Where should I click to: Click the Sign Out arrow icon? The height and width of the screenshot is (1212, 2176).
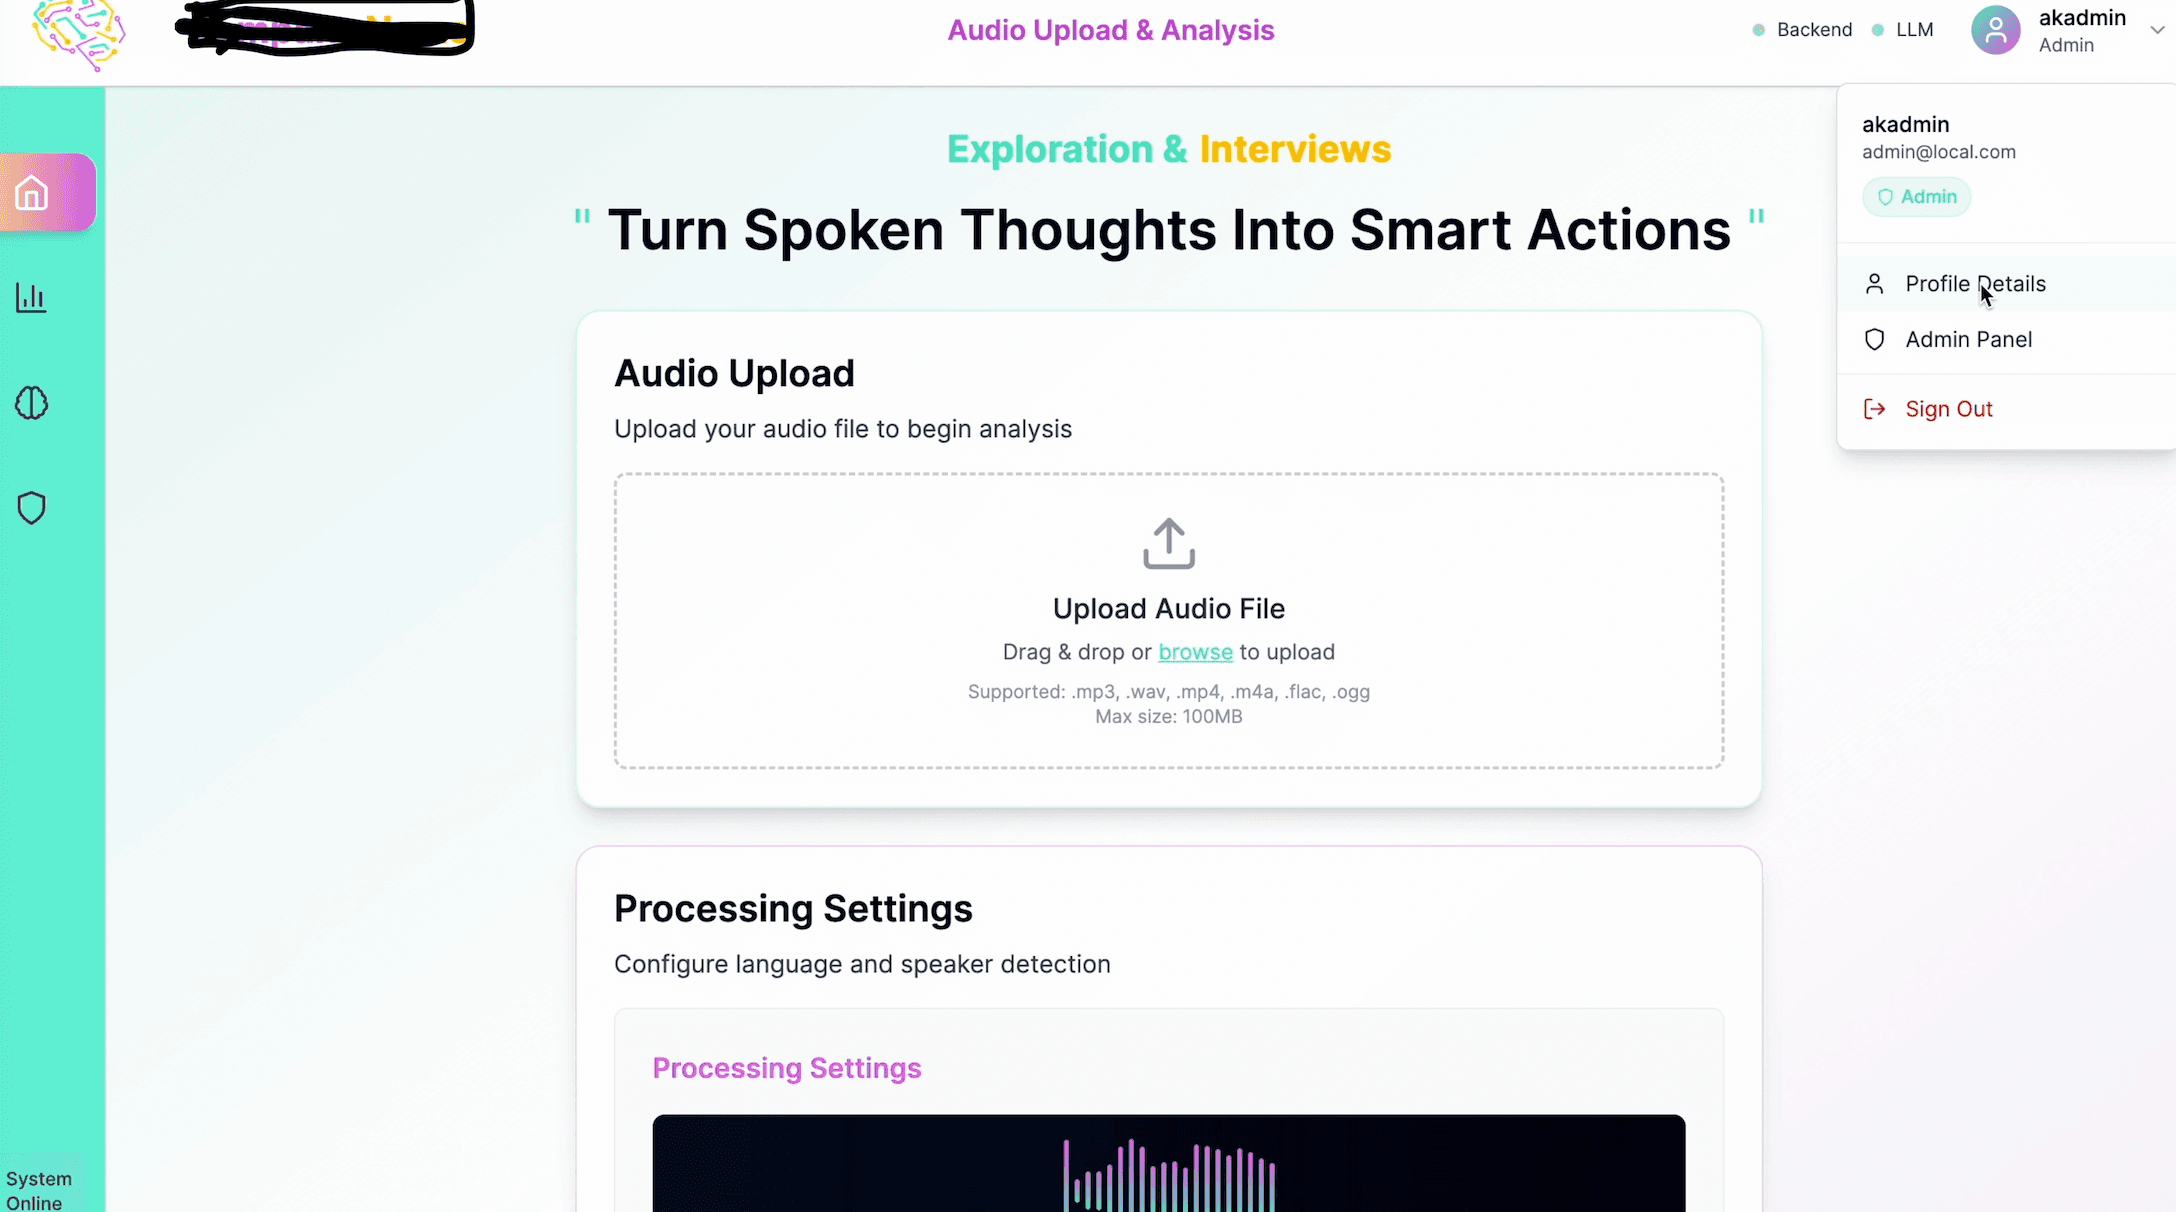click(x=1874, y=409)
